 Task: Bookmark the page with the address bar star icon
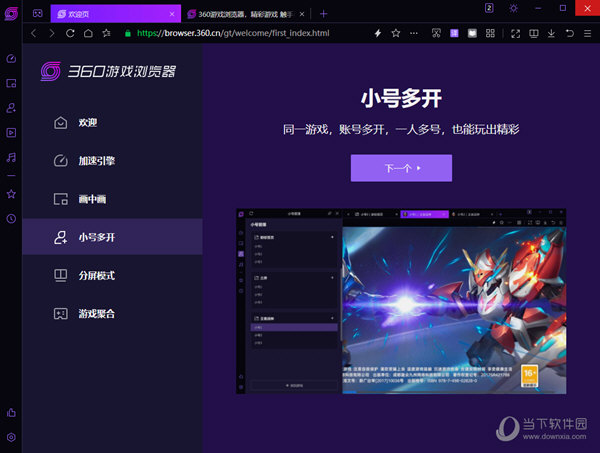396,33
